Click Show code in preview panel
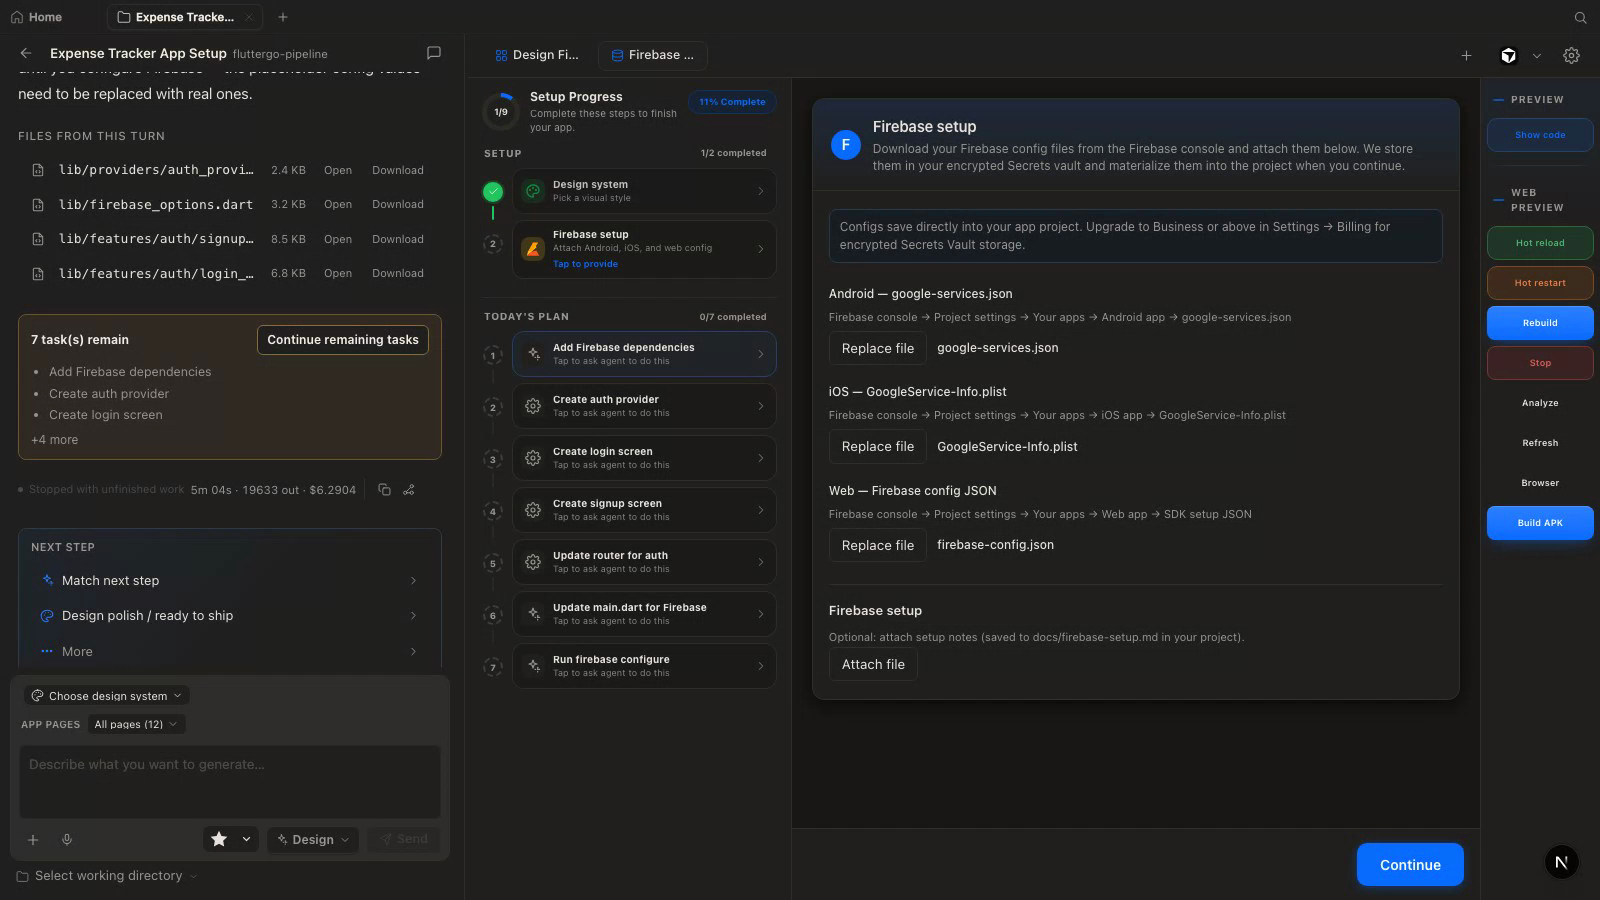 pyautogui.click(x=1540, y=135)
